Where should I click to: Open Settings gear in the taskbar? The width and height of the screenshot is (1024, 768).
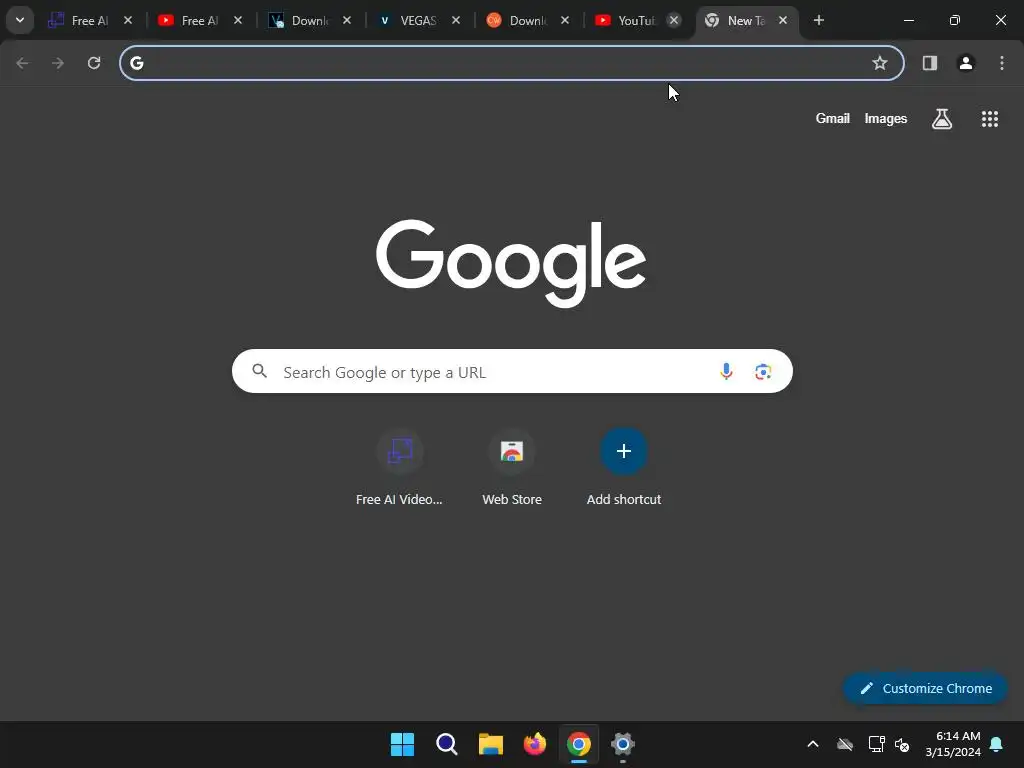[623, 744]
